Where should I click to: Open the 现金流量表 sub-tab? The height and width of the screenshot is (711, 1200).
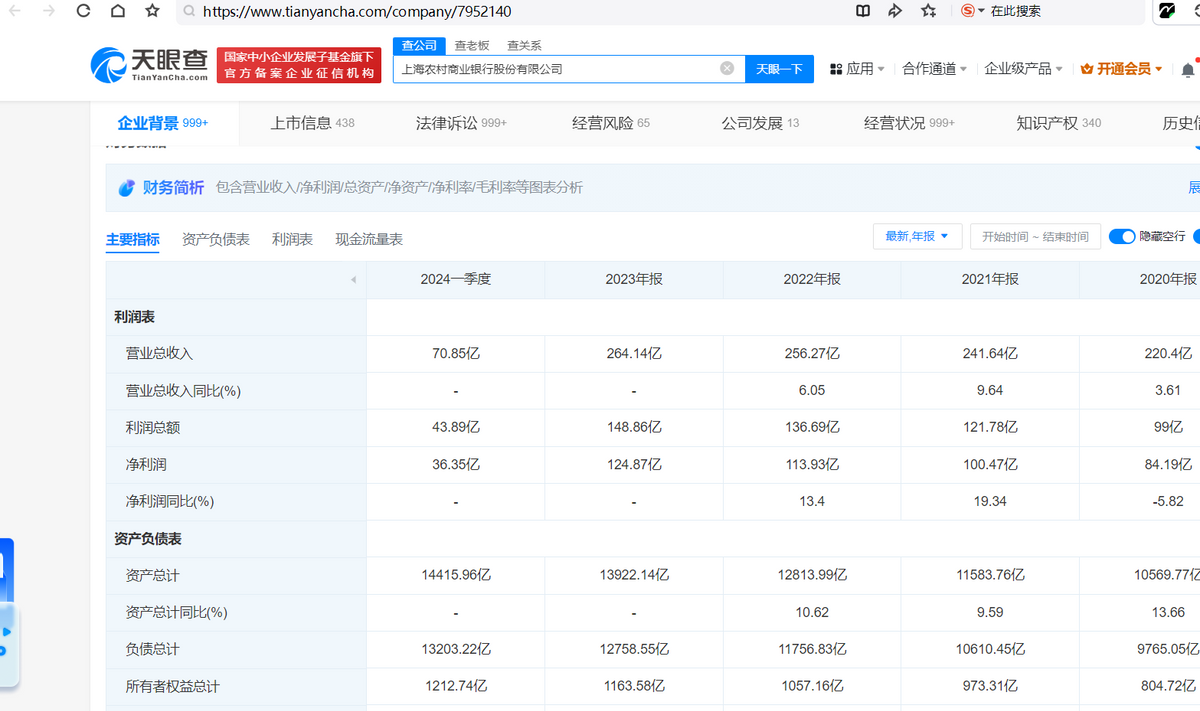pos(369,239)
